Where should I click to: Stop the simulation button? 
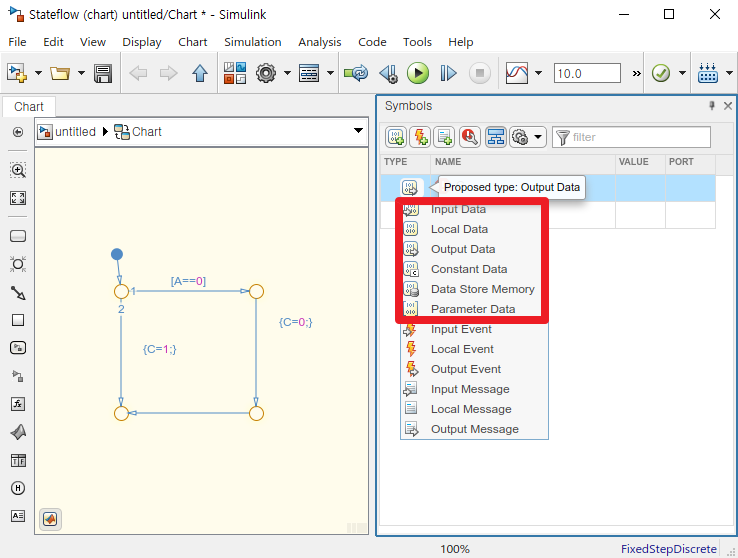480,73
